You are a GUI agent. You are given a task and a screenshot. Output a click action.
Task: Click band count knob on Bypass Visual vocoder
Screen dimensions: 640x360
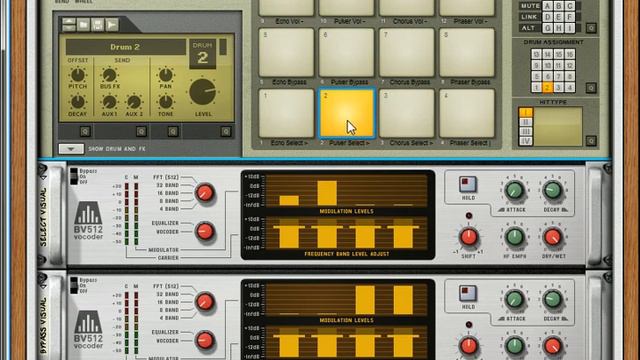[204, 302]
